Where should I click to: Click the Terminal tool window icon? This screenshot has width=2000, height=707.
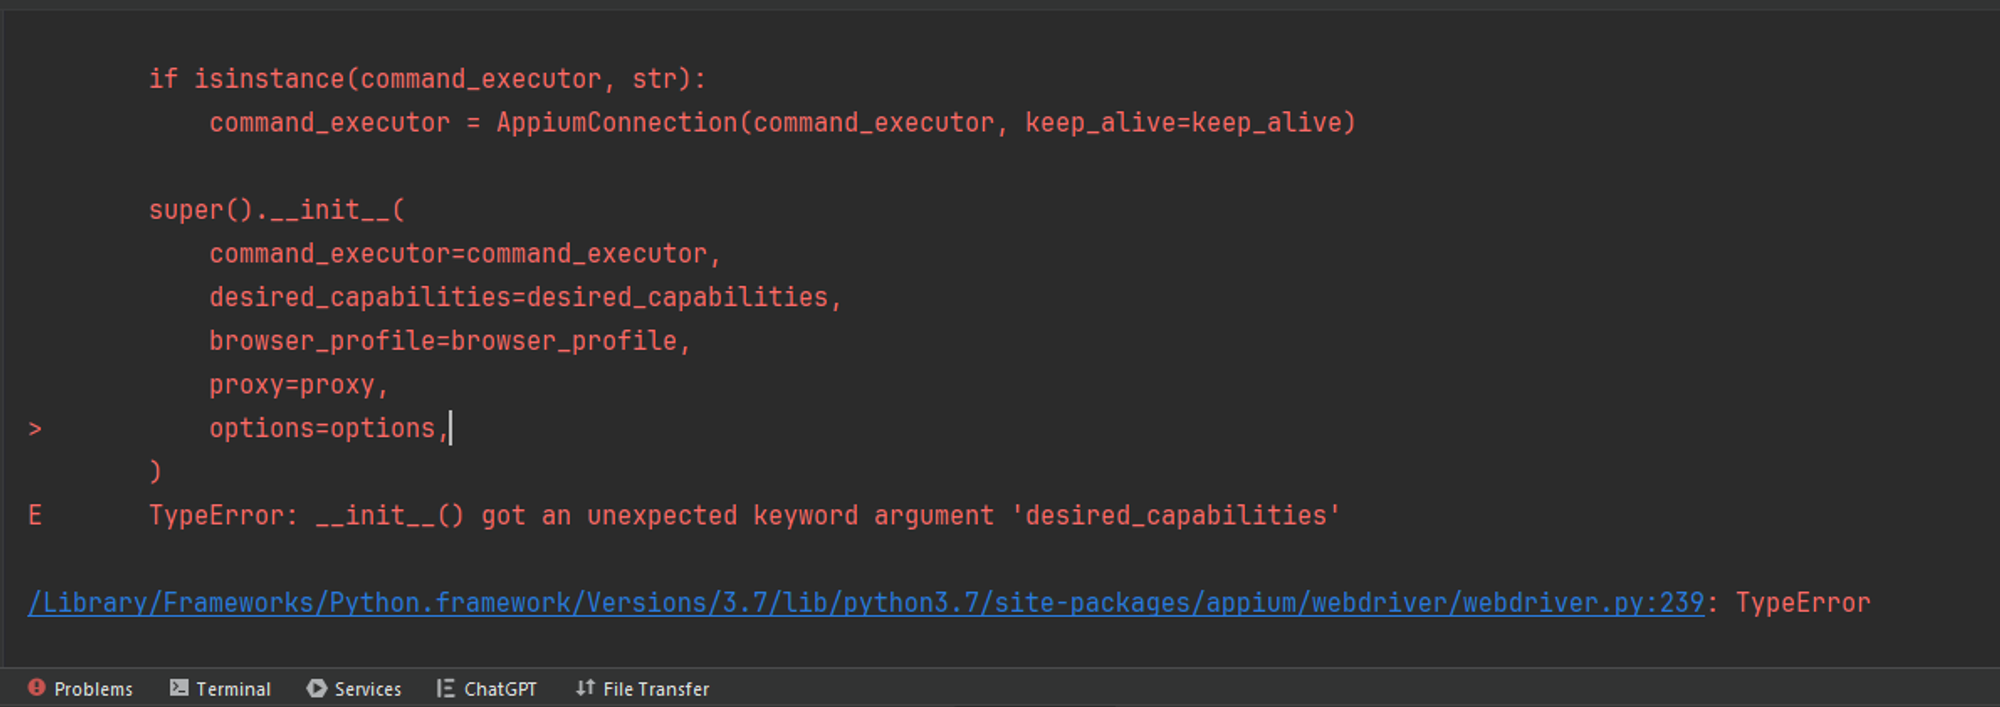click(179, 688)
